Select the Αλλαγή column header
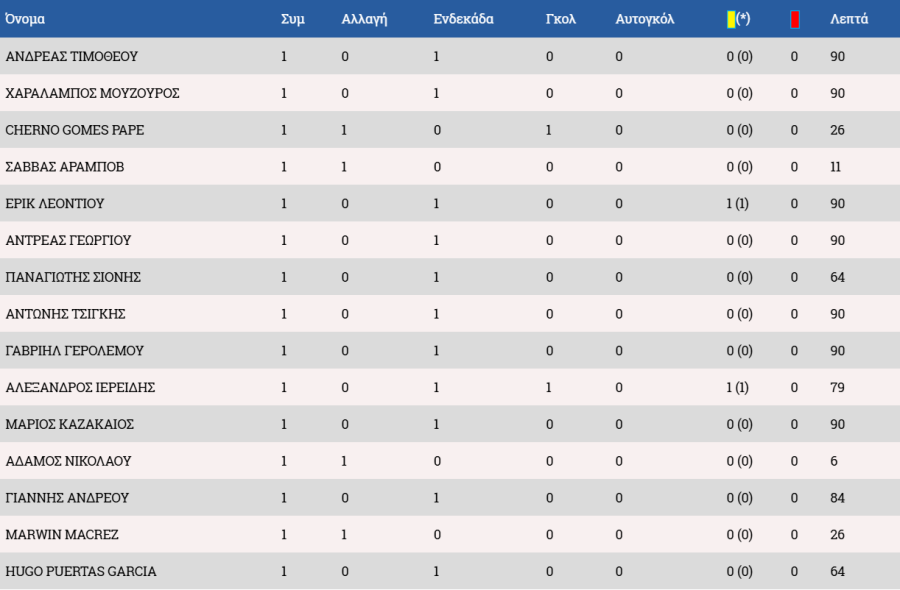 [x=364, y=19]
